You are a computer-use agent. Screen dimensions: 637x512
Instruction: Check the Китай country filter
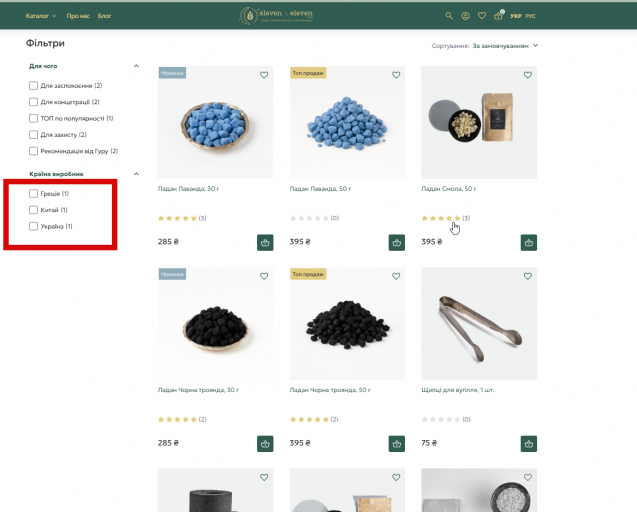tap(33, 210)
